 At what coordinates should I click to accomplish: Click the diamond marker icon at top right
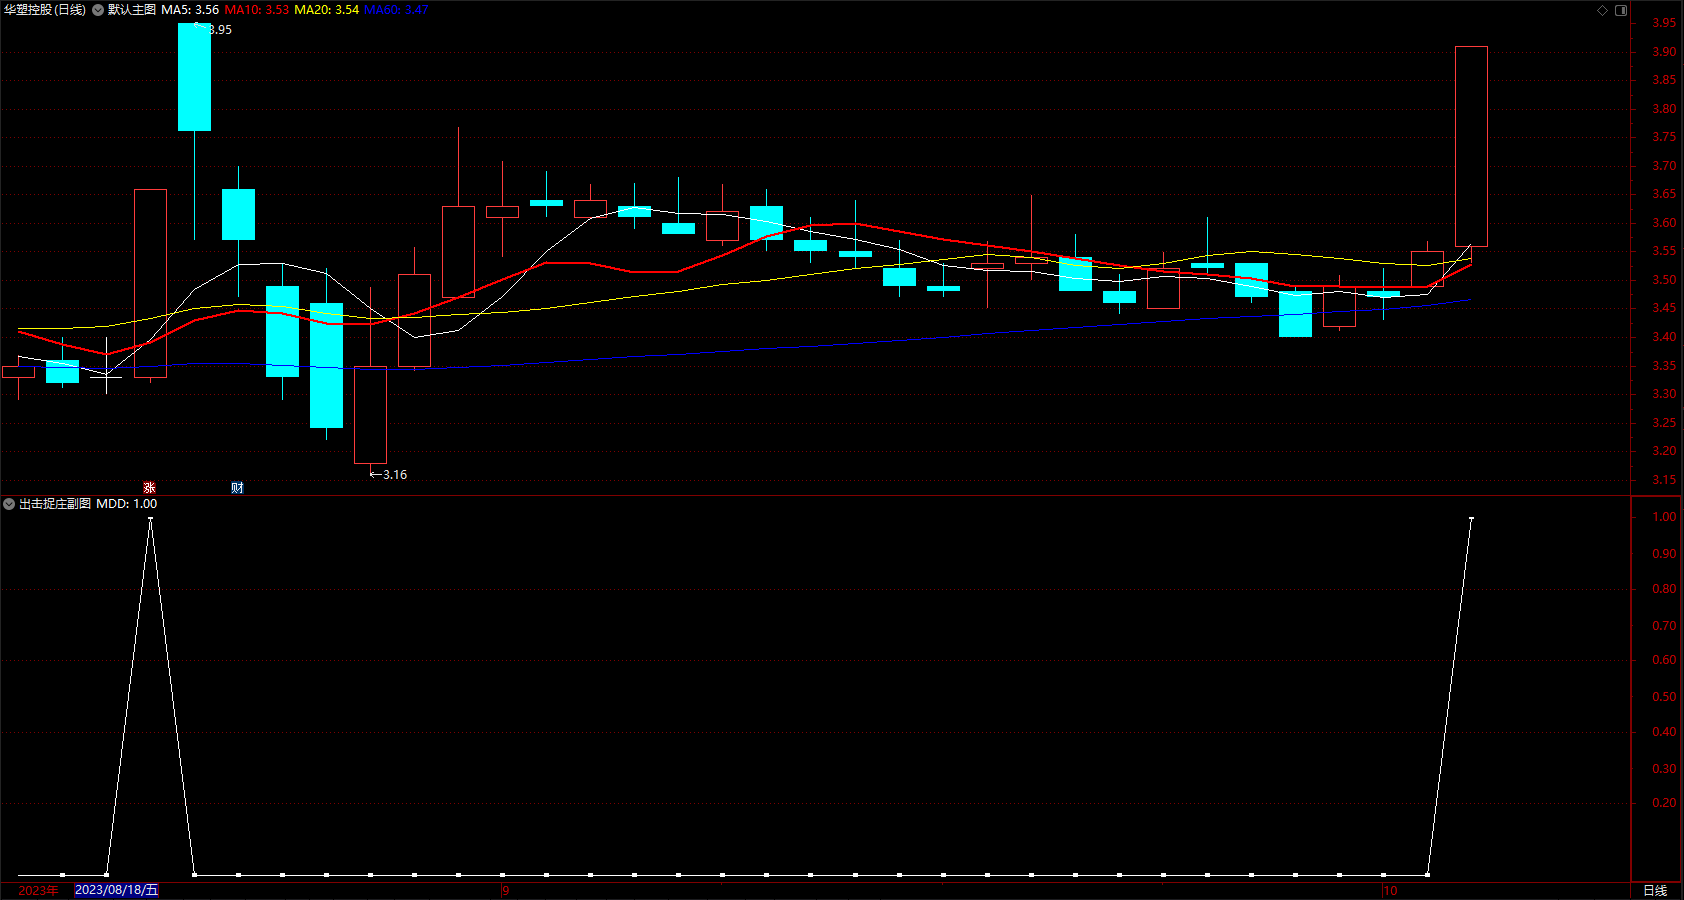1602,10
